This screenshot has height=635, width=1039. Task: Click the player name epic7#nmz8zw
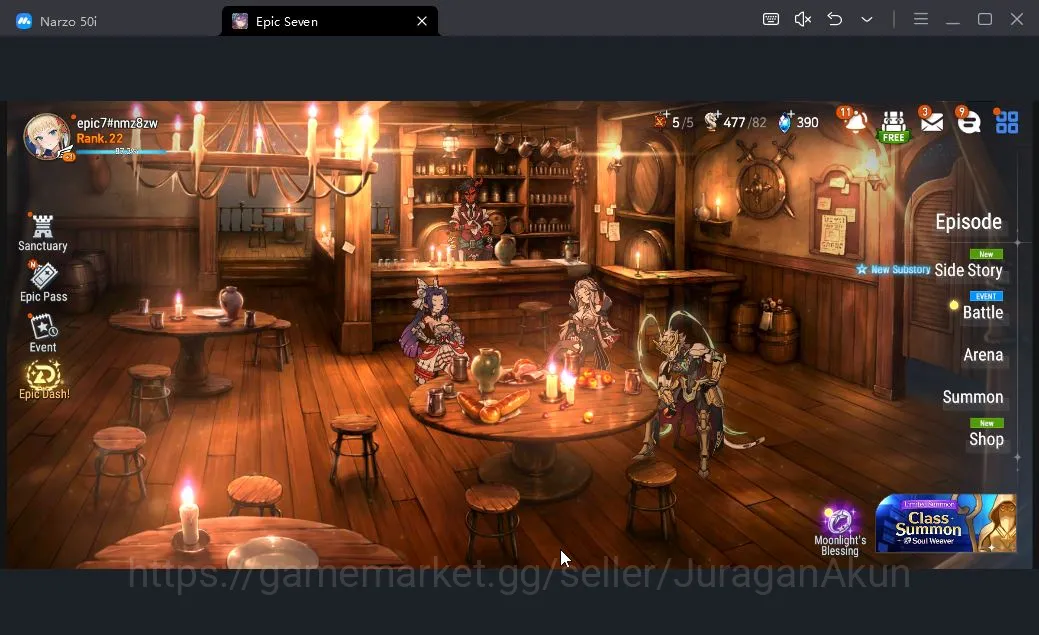[117, 123]
